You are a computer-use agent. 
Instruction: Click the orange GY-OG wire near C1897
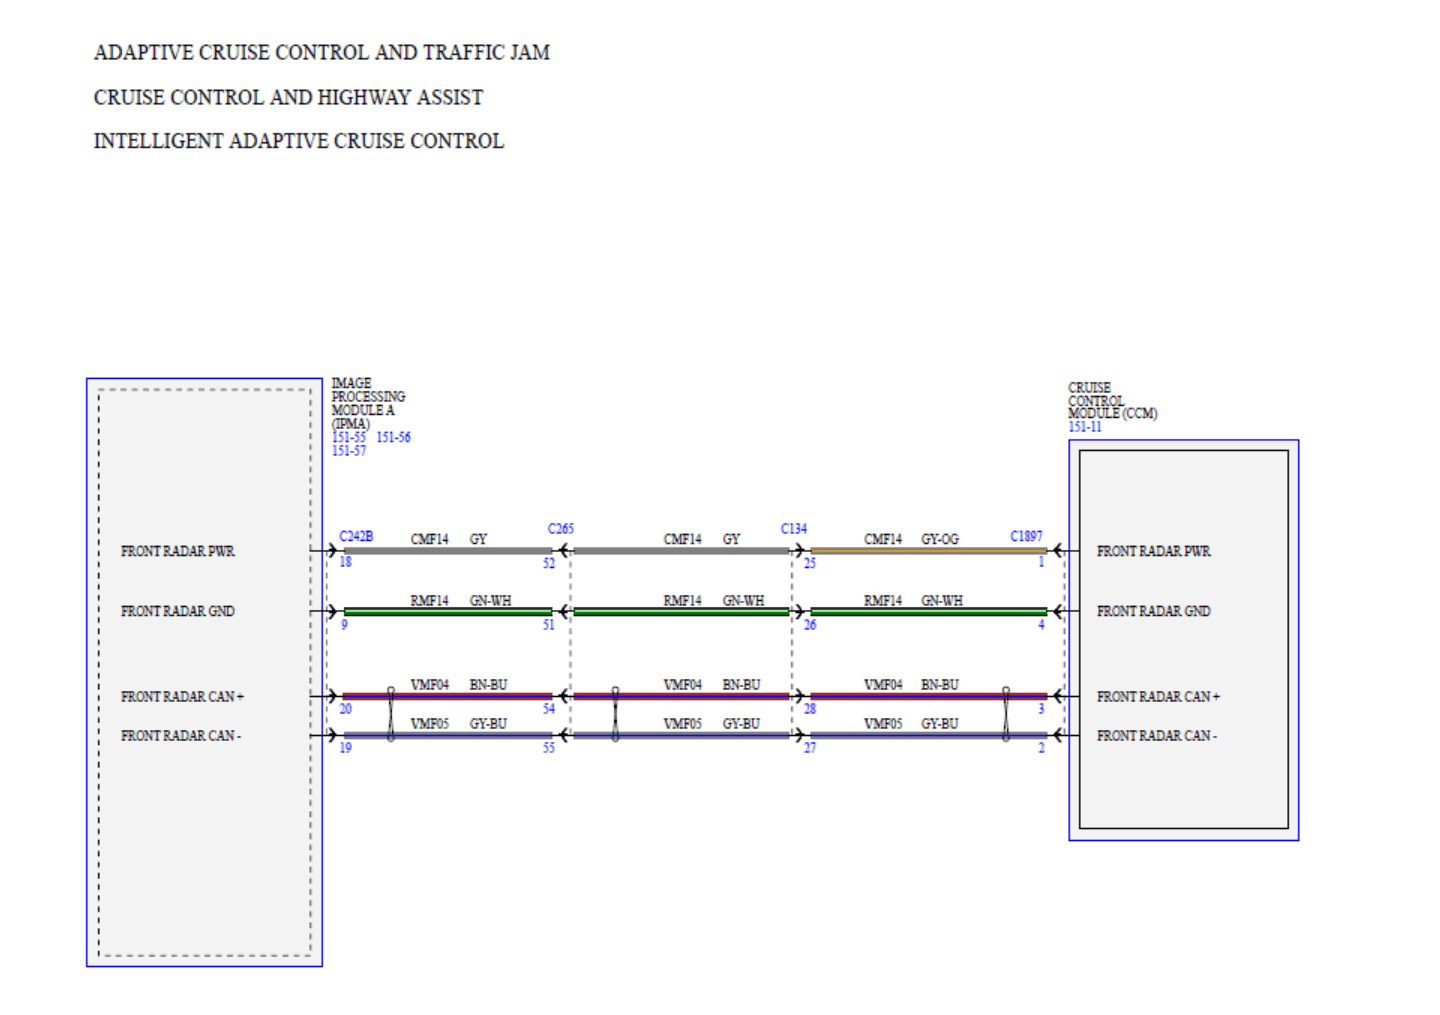tap(928, 551)
